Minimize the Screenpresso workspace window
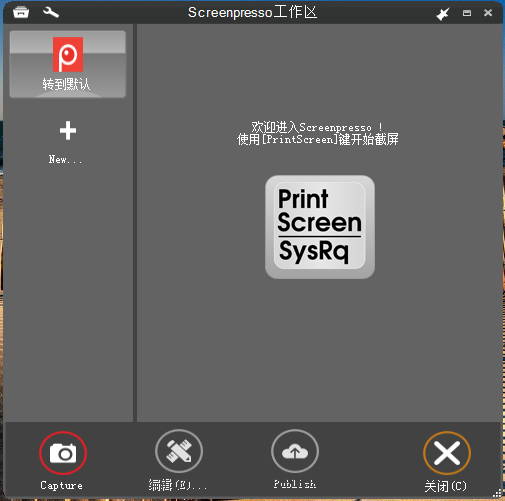Image resolution: width=505 pixels, height=501 pixels. pyautogui.click(x=467, y=13)
